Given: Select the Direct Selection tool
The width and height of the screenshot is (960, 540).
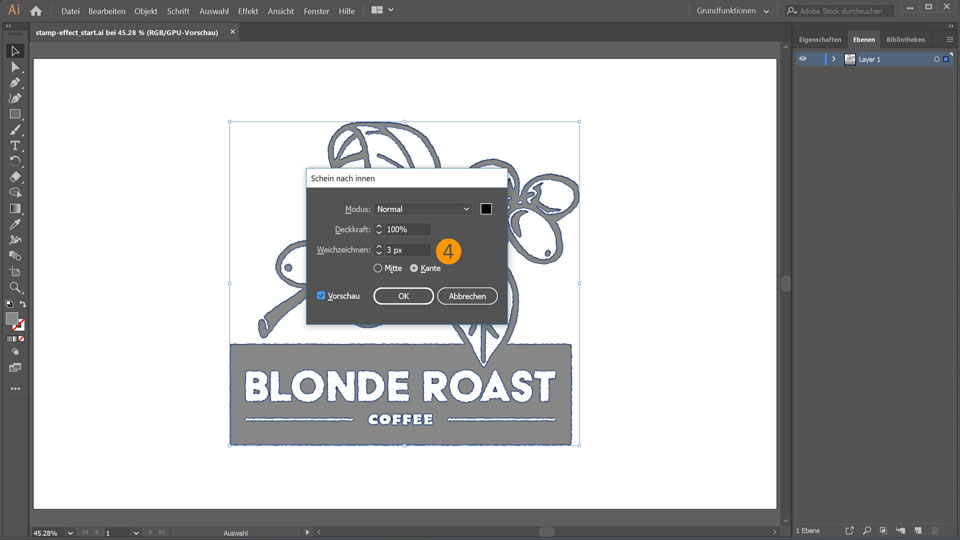Looking at the screenshot, I should 15,67.
